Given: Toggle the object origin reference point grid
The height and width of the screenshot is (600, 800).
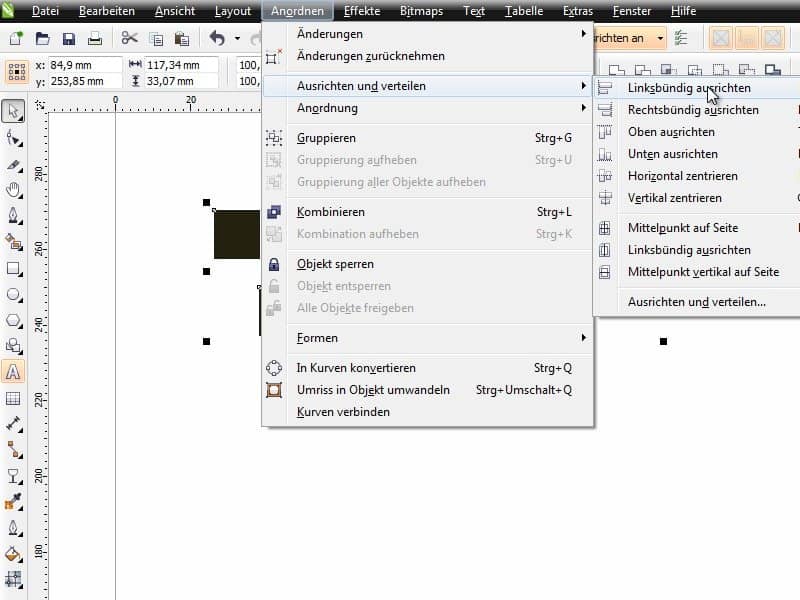Looking at the screenshot, I should (x=17, y=73).
